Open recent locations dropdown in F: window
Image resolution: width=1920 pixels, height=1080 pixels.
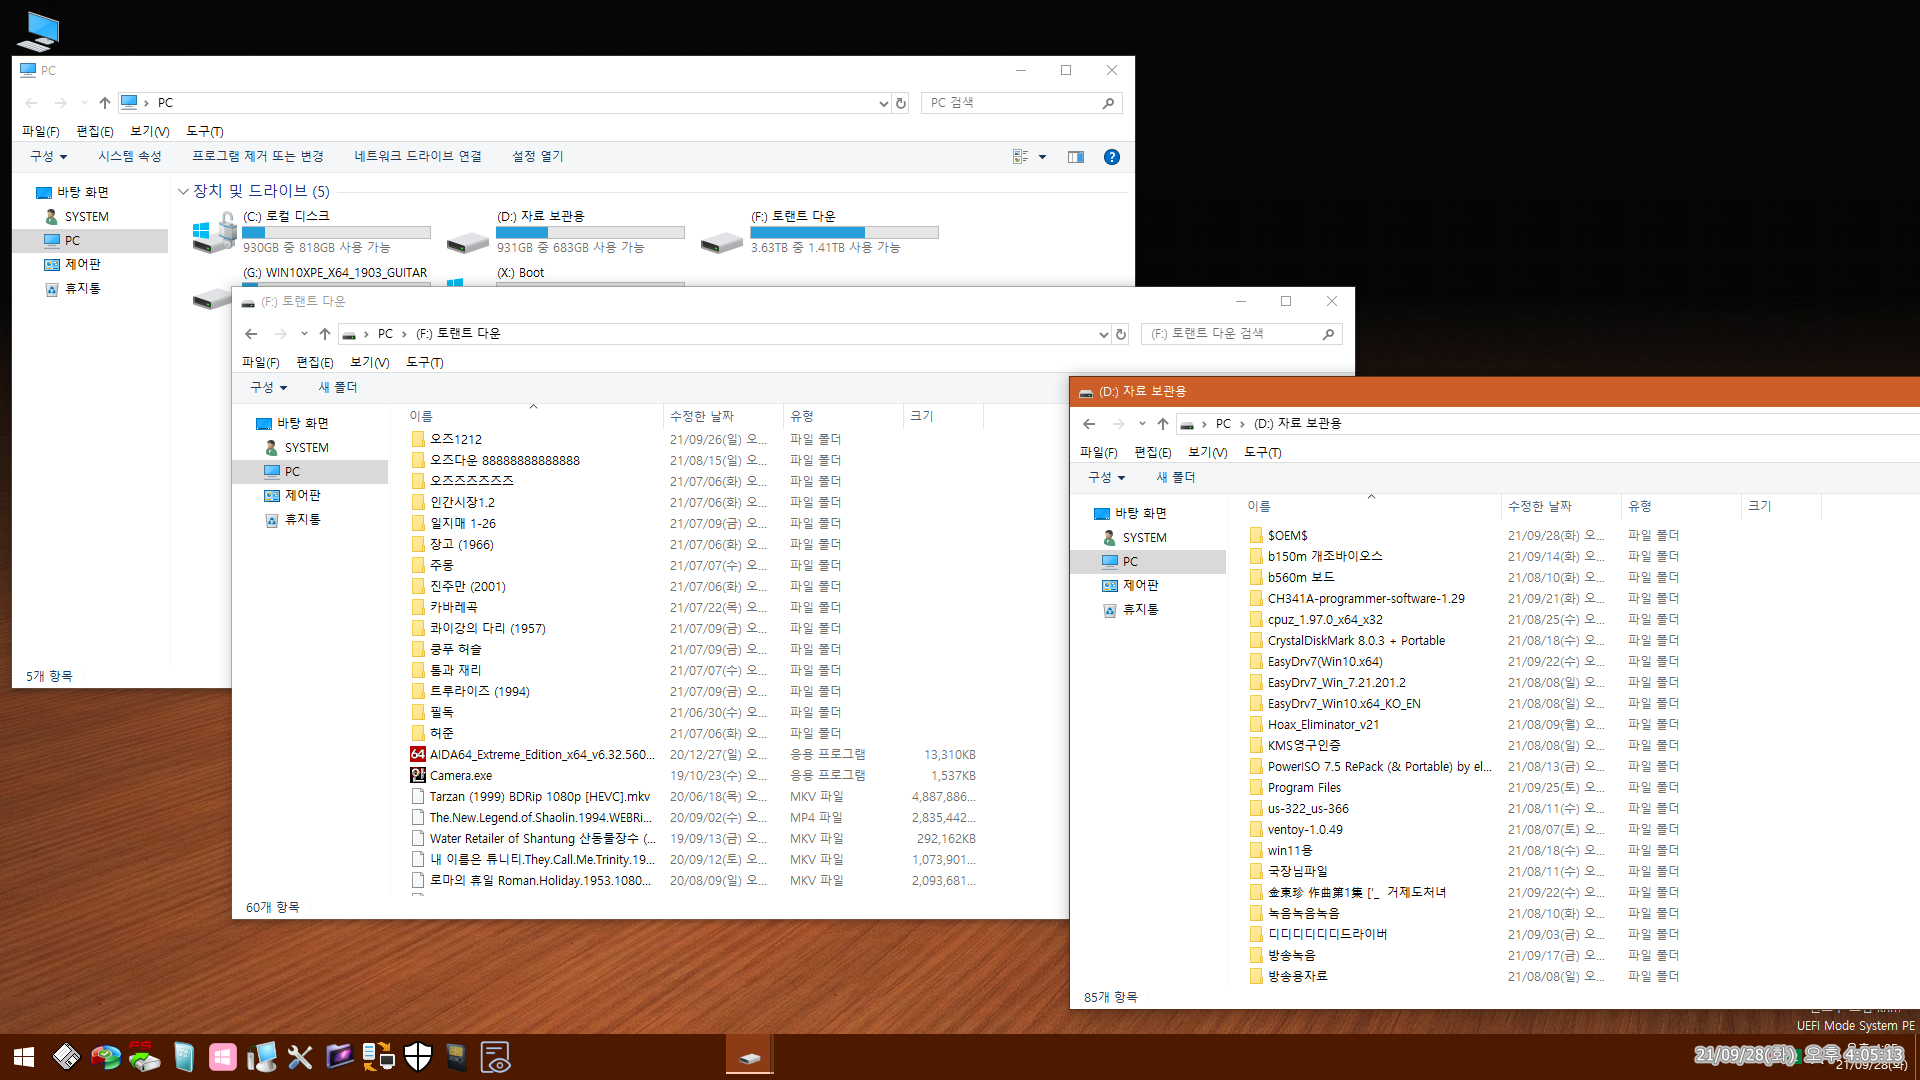(x=304, y=334)
